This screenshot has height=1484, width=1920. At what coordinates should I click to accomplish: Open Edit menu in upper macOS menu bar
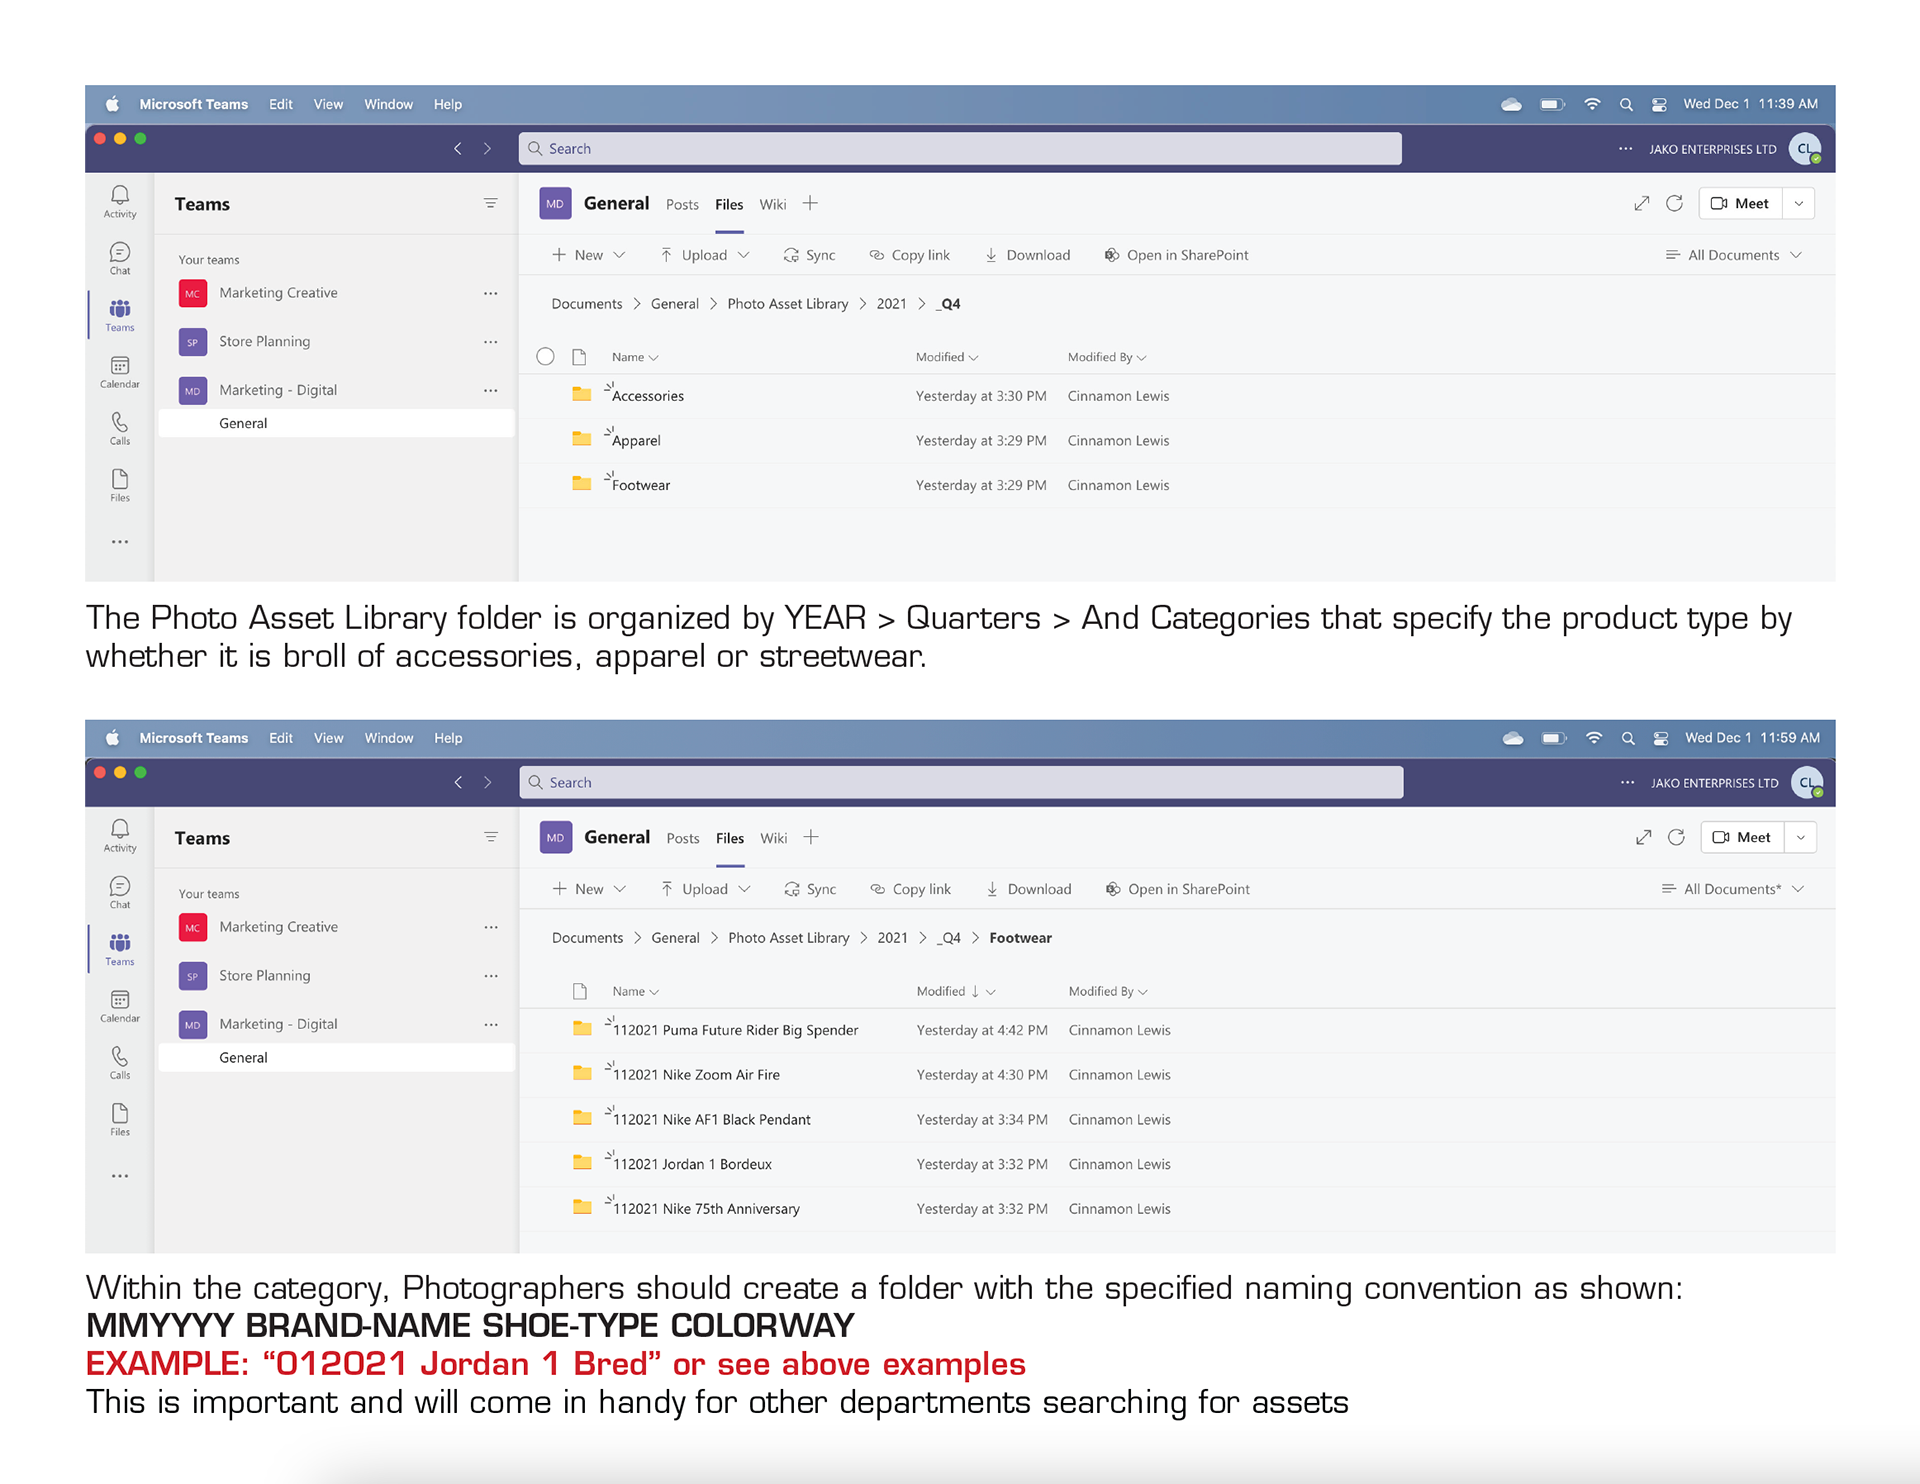[x=281, y=104]
